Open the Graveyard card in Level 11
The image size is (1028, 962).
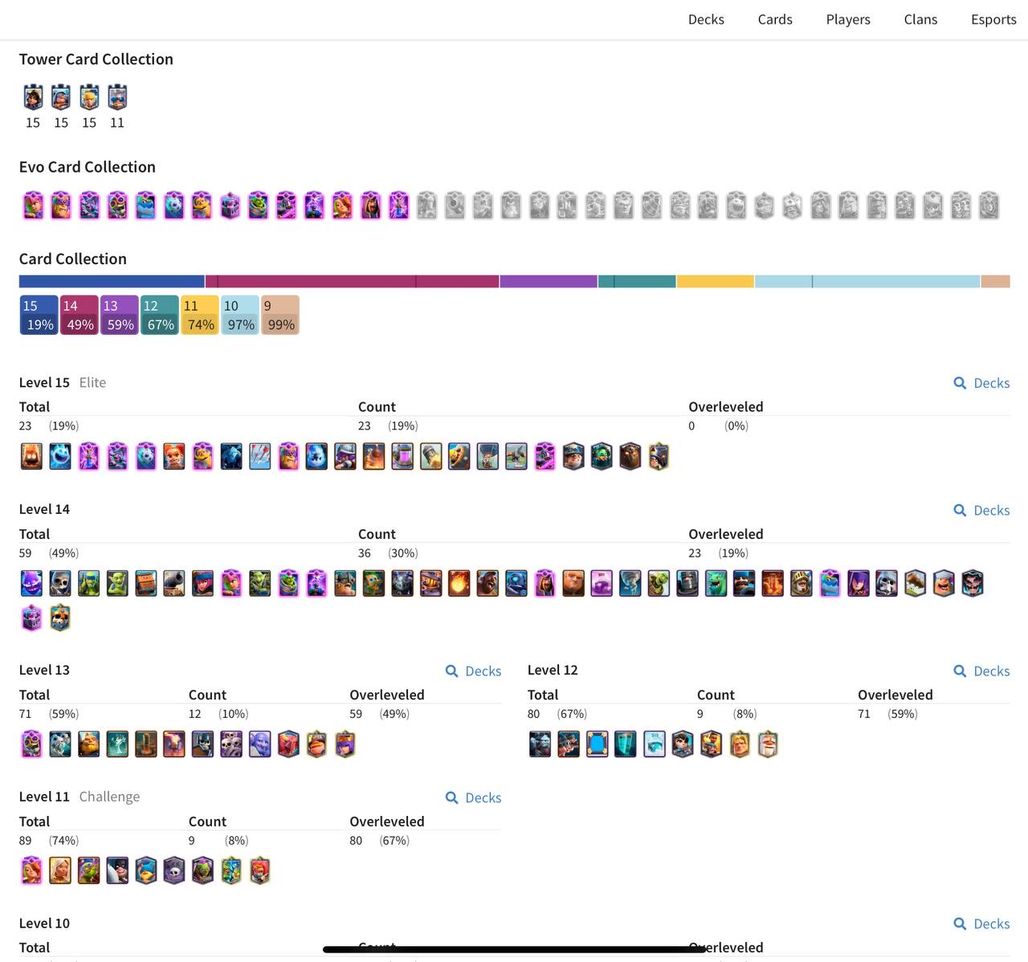(174, 871)
